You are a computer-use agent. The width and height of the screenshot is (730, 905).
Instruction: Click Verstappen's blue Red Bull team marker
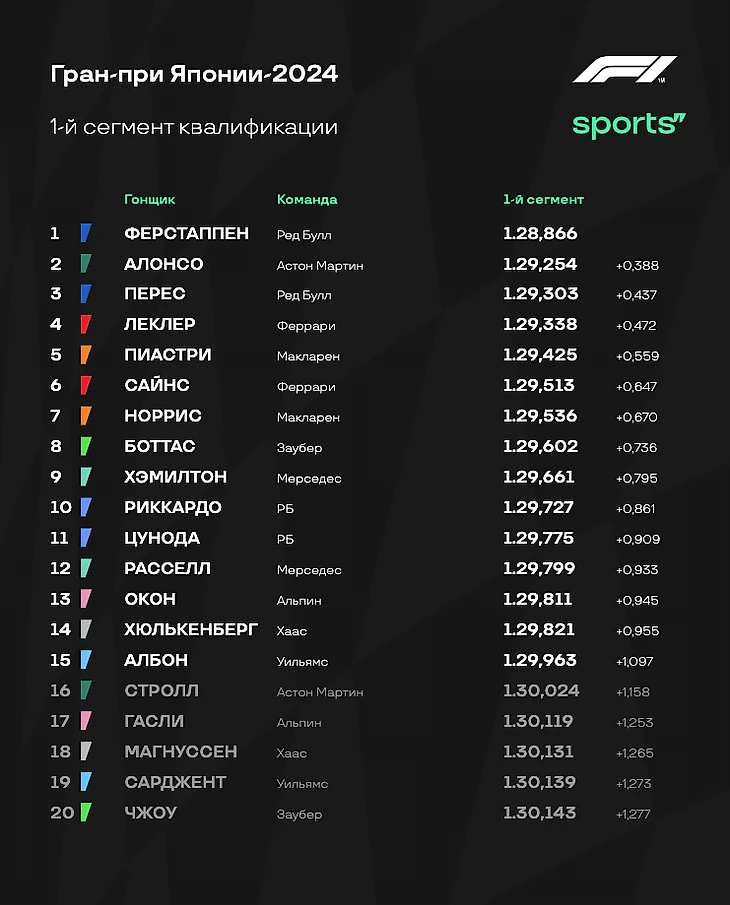tap(86, 233)
